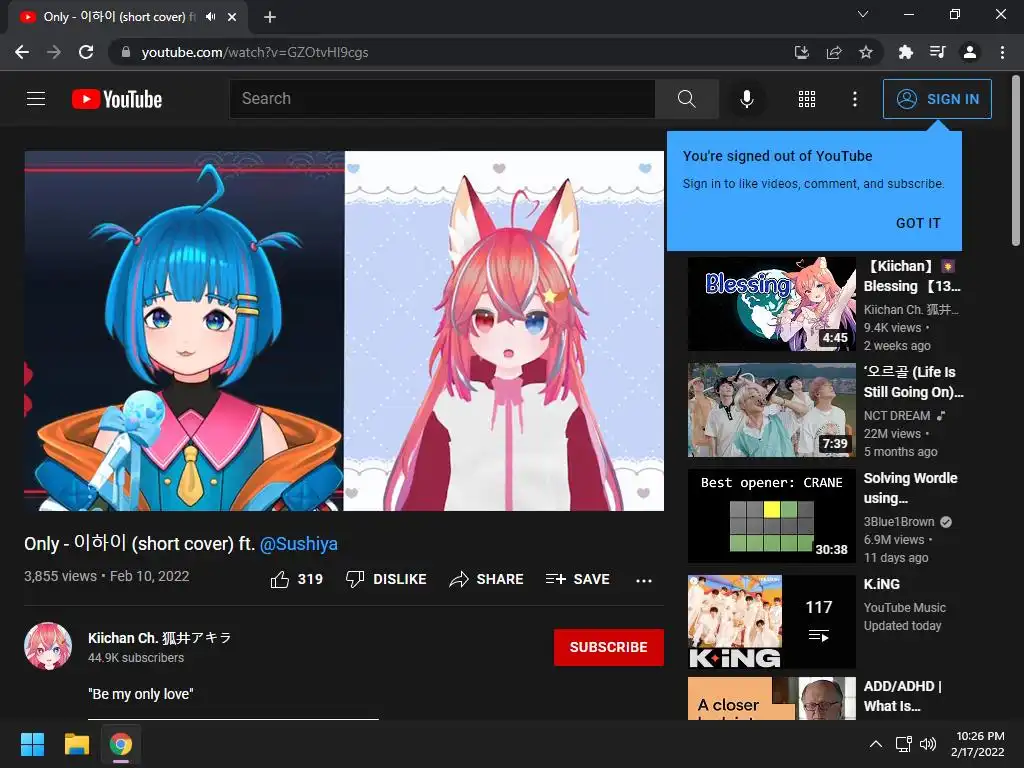Viewport: 1024px width, 768px height.
Task: Click the search magnifier button
Action: tap(686, 99)
